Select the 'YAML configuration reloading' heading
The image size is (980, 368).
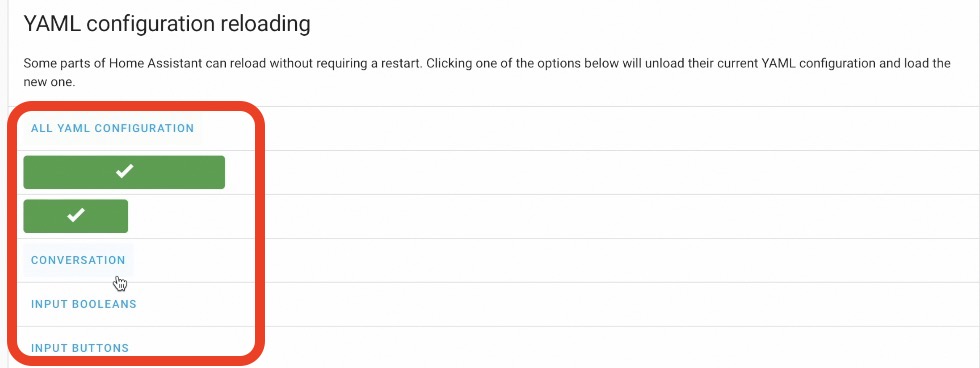pyautogui.click(x=167, y=24)
